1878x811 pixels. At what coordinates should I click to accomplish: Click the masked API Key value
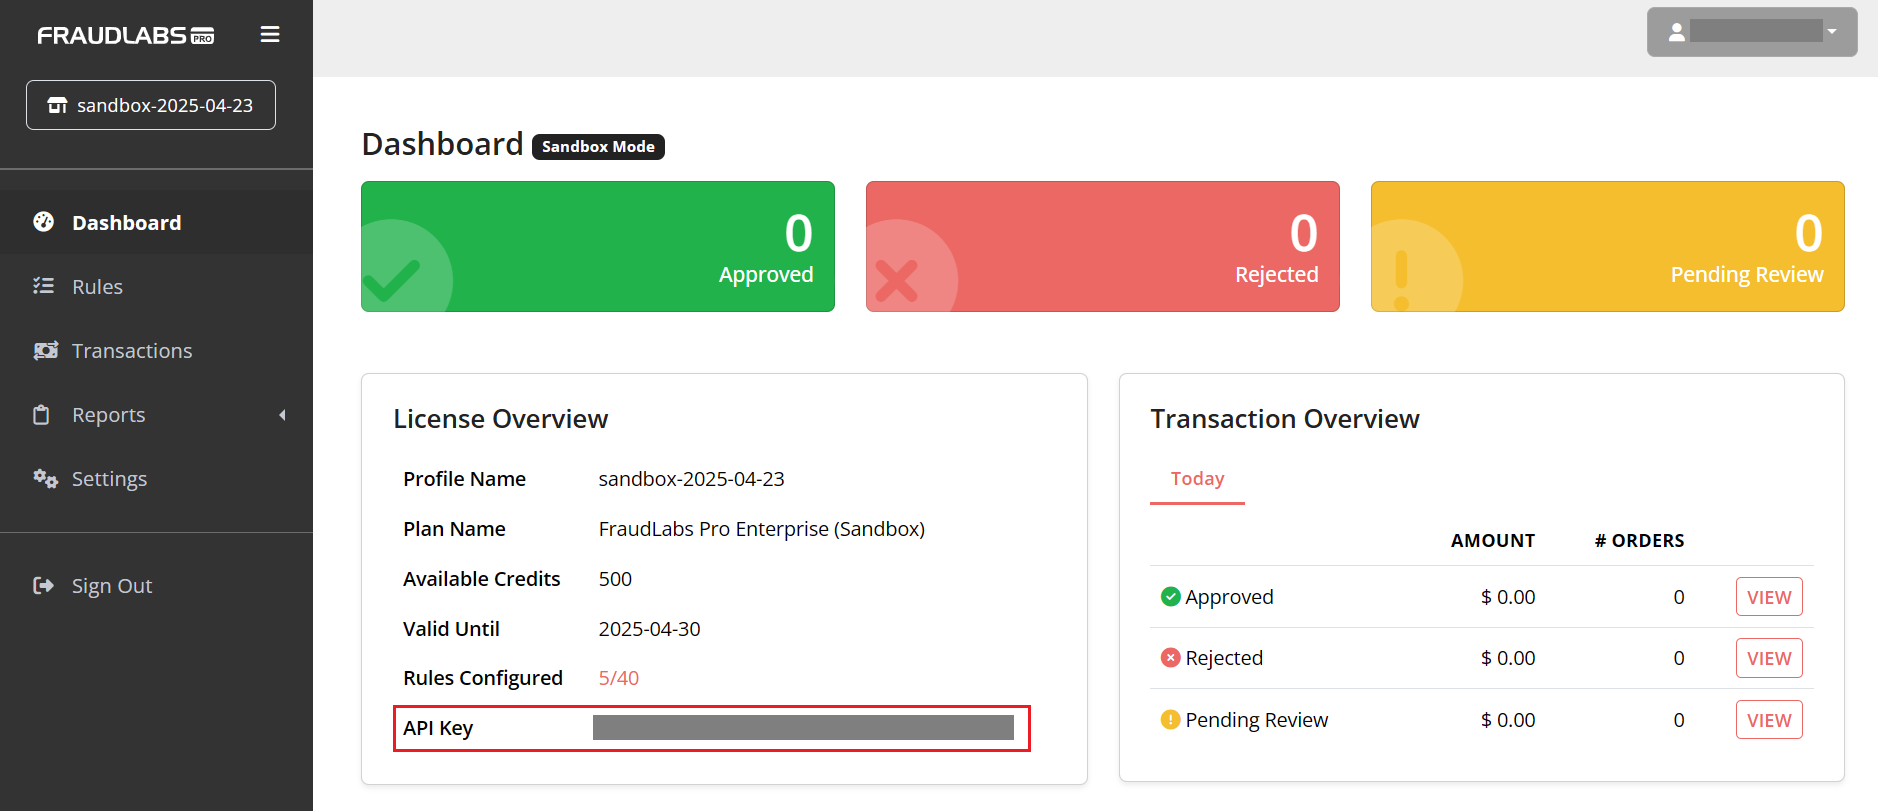803,727
